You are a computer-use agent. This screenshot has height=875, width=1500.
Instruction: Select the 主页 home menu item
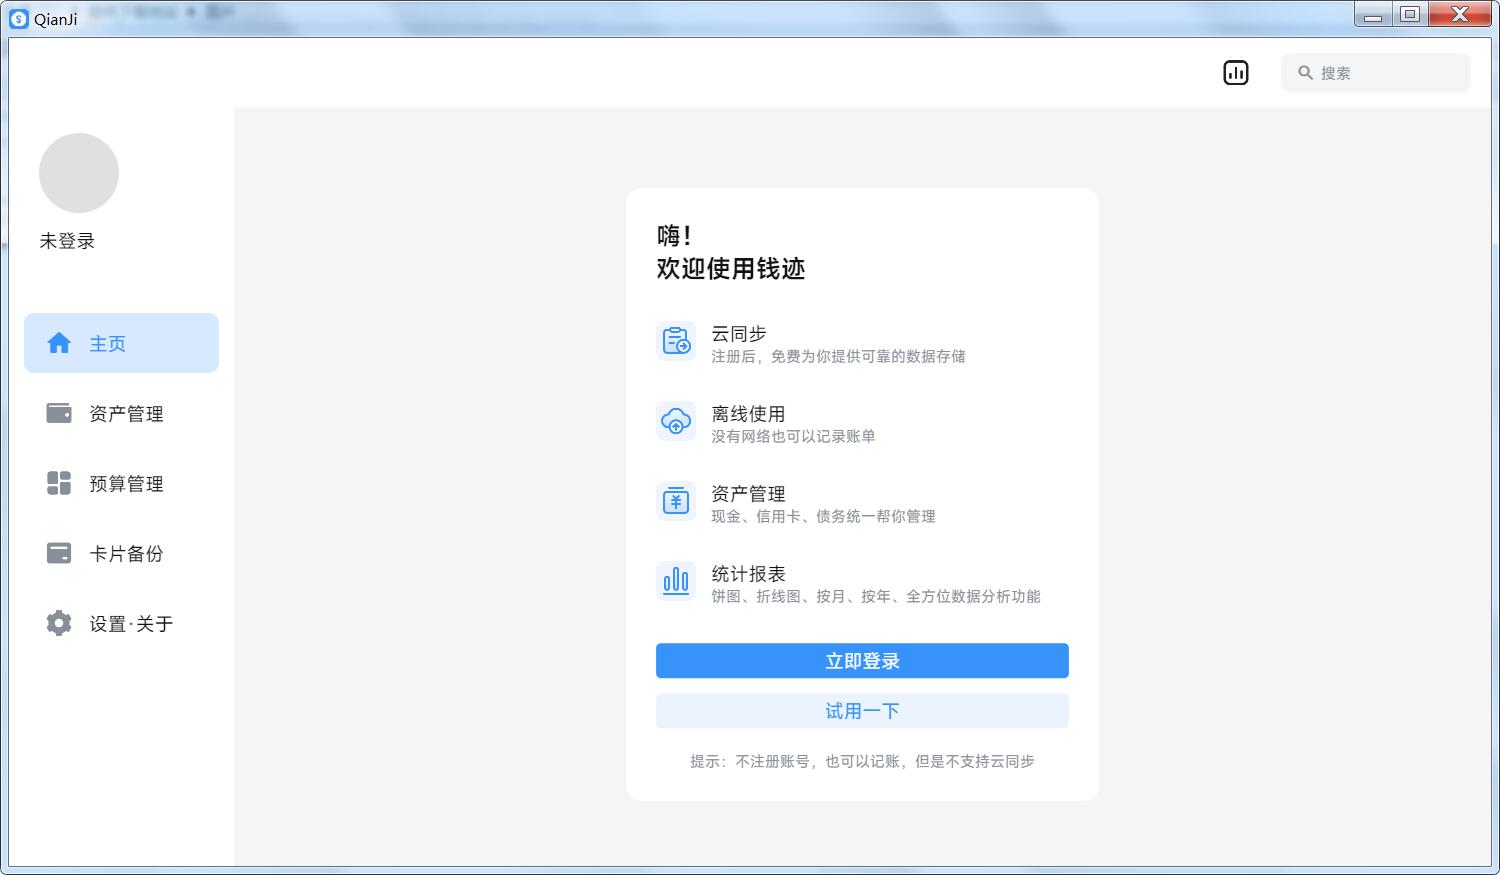point(121,343)
